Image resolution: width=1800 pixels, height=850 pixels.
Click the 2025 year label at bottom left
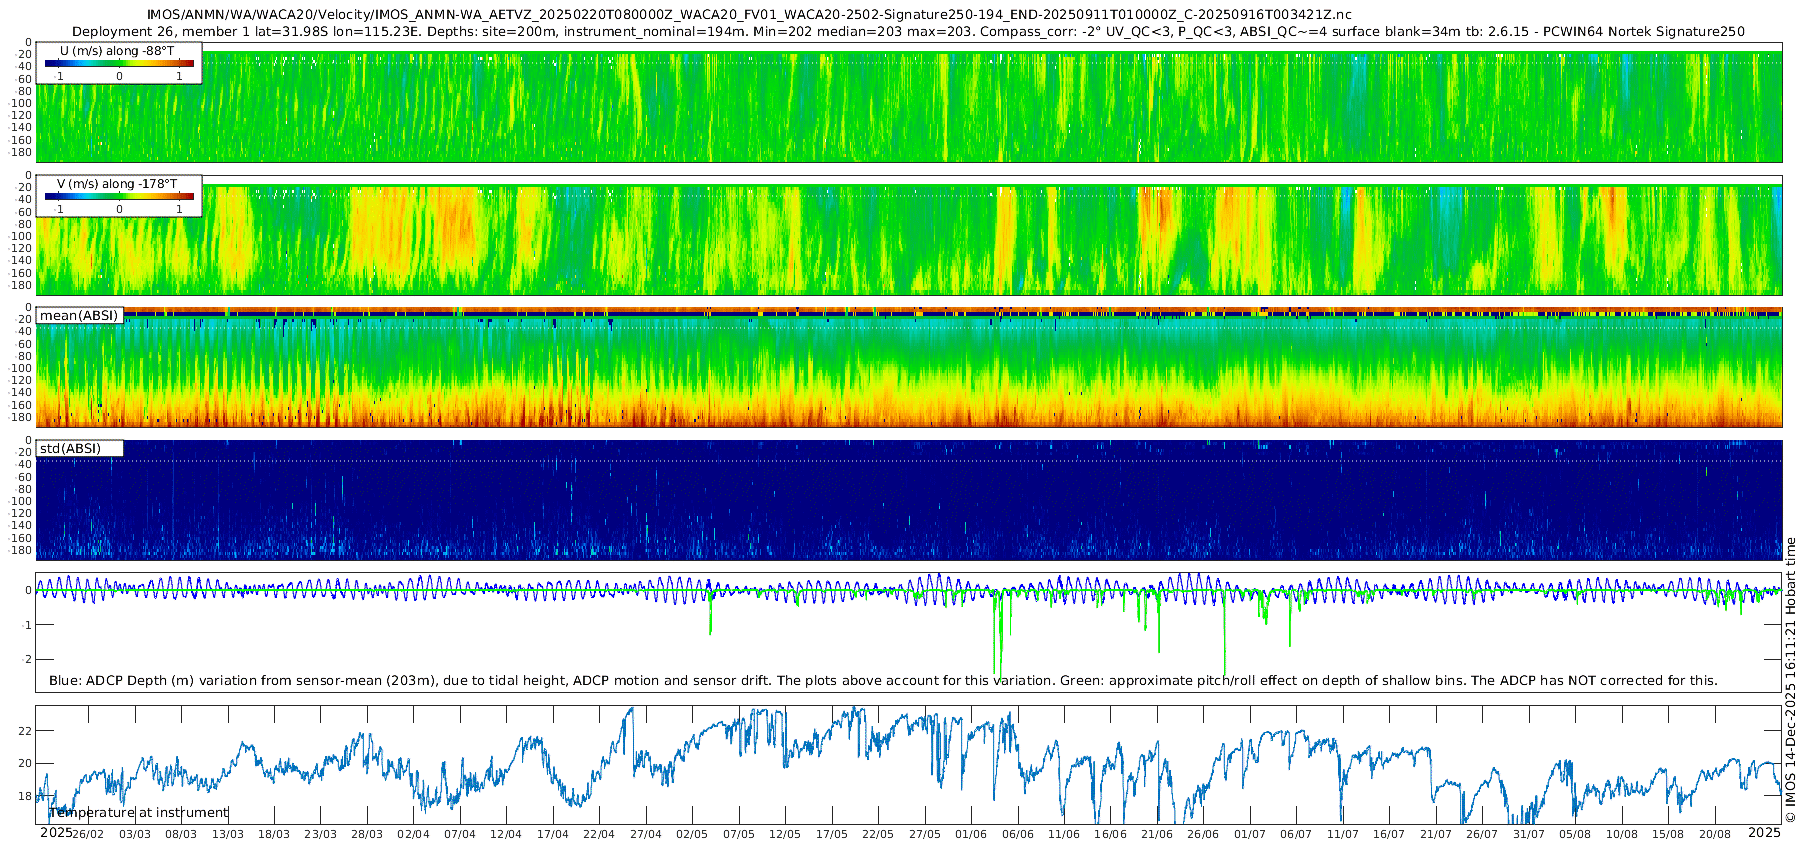(55, 833)
